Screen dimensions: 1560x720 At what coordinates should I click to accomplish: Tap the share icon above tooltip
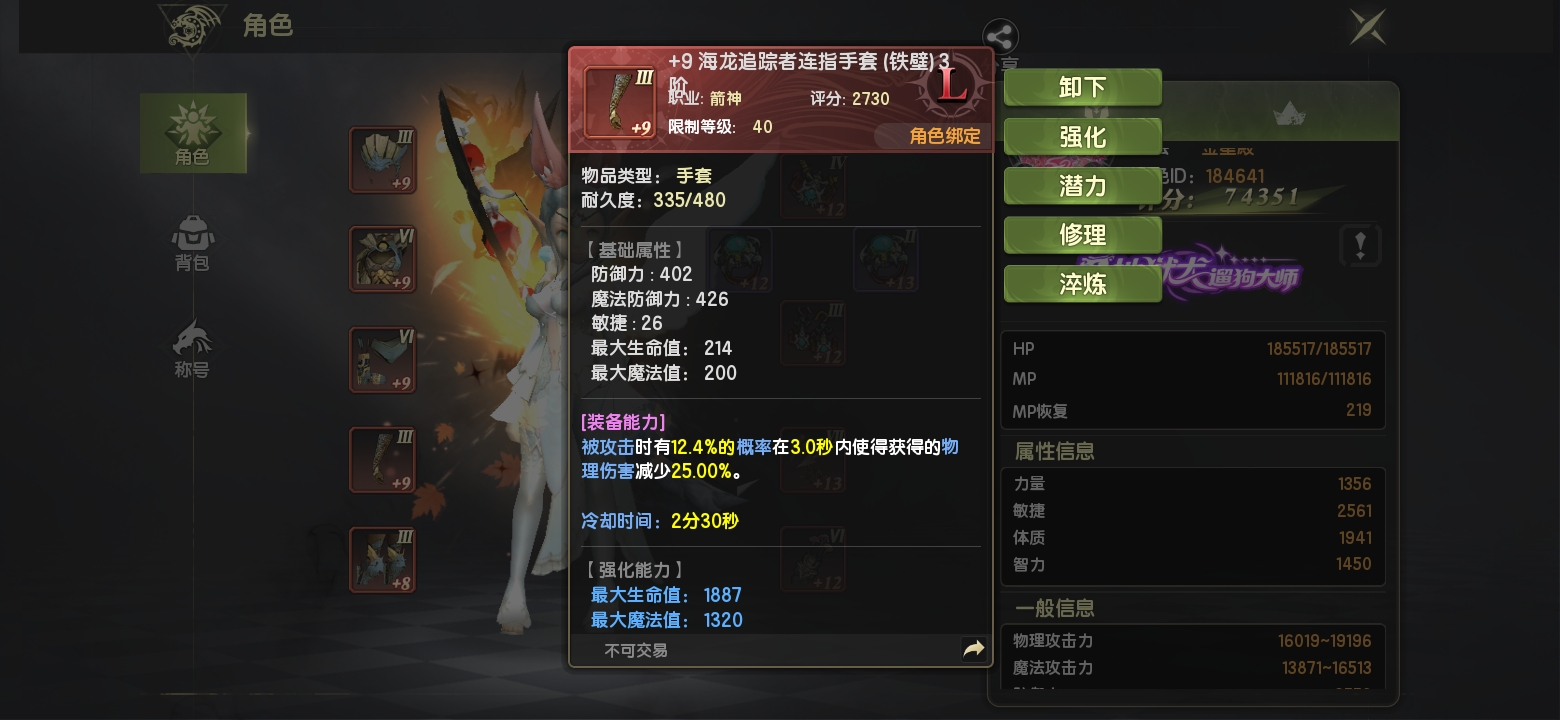pyautogui.click(x=1000, y=38)
